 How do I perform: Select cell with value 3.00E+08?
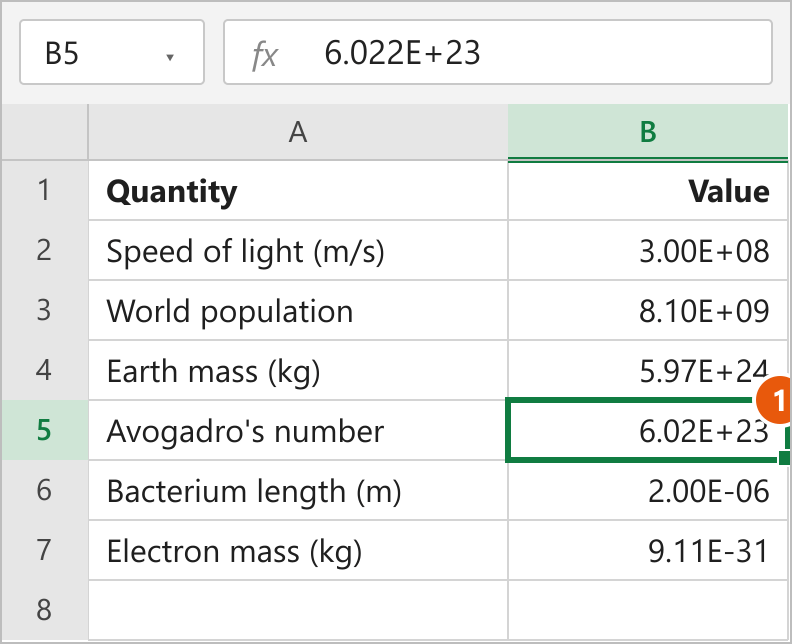click(648, 250)
